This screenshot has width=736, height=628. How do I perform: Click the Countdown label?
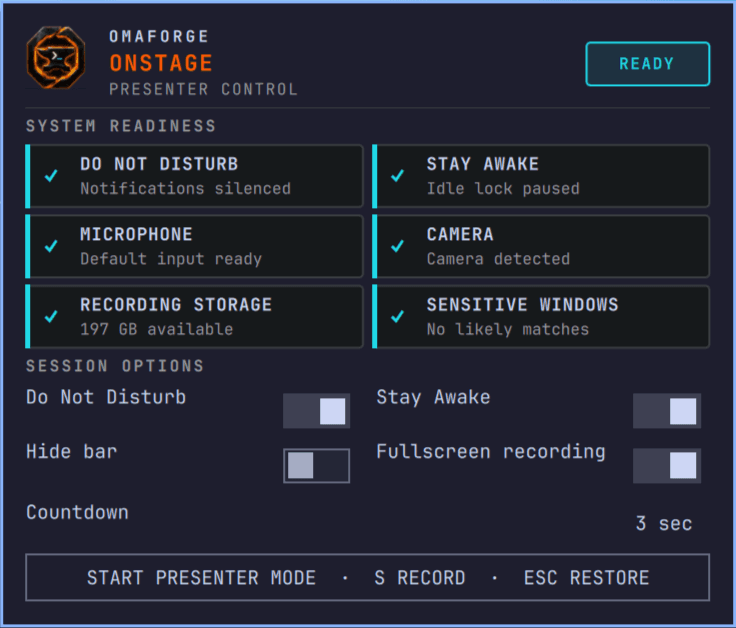(77, 512)
